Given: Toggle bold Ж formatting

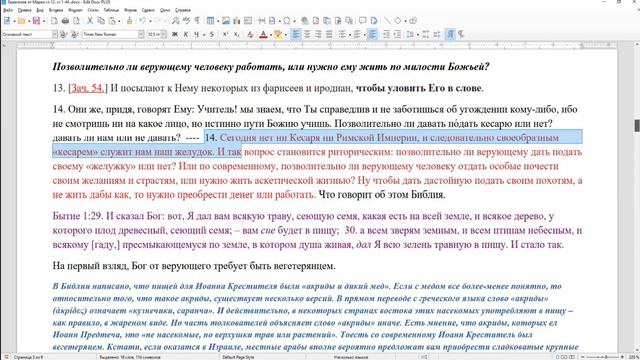Looking at the screenshot, I should coord(175,35).
